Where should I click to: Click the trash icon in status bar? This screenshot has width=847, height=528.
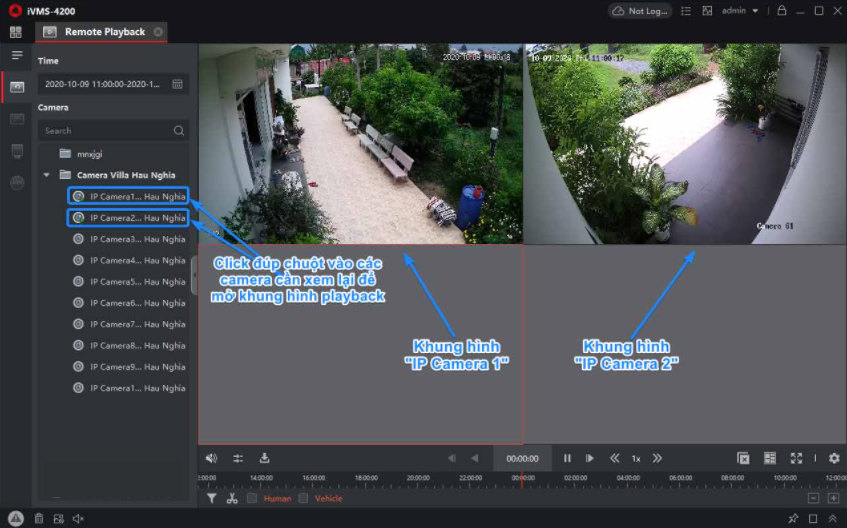pyautogui.click(x=39, y=519)
